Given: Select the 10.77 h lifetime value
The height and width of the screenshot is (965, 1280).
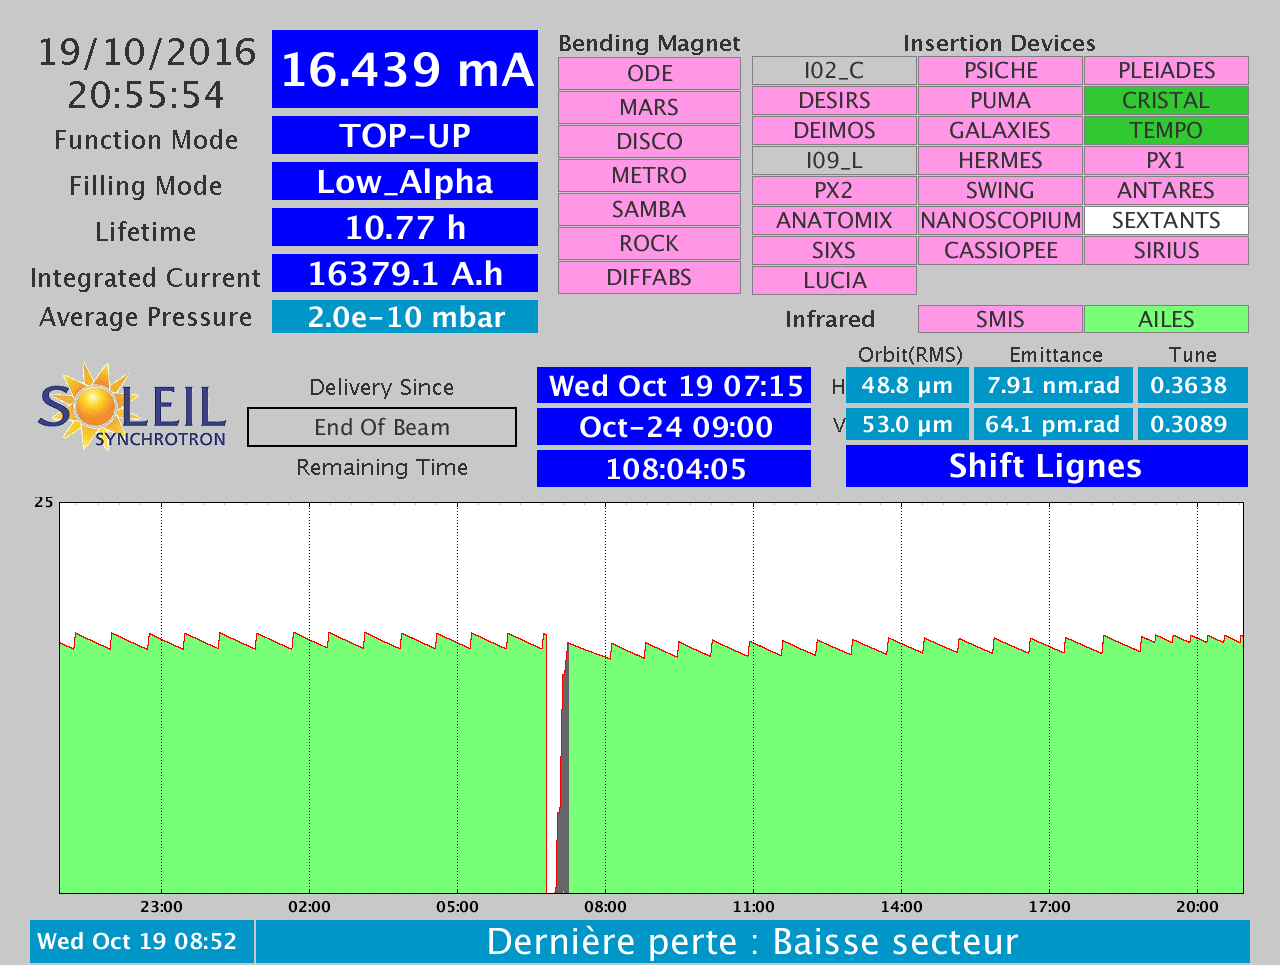Looking at the screenshot, I should click(405, 227).
